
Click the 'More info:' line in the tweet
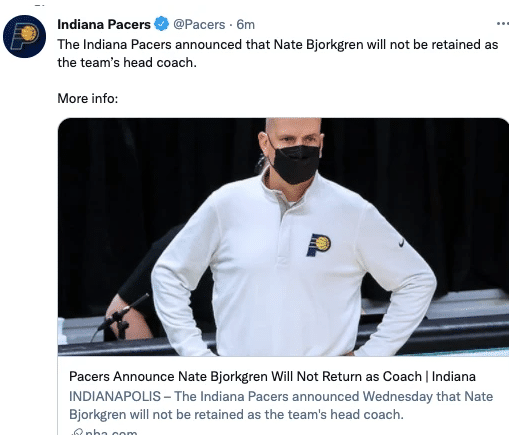tap(88, 98)
